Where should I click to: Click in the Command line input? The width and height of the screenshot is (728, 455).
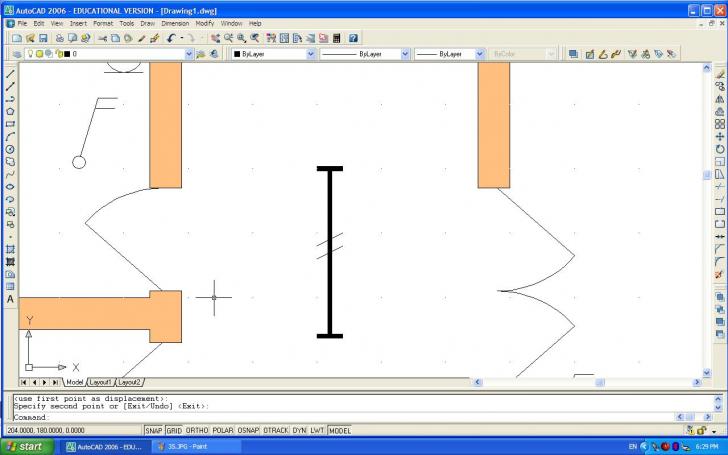pyautogui.click(x=344, y=417)
